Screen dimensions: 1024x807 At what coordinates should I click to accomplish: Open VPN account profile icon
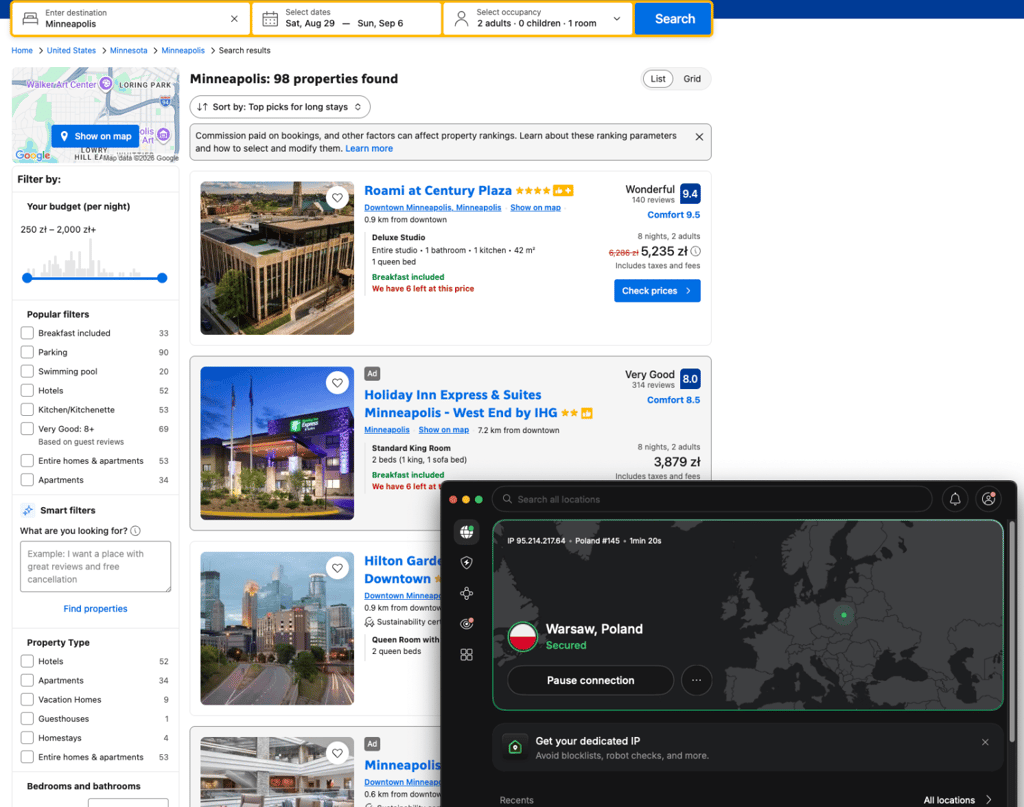pyautogui.click(x=989, y=499)
